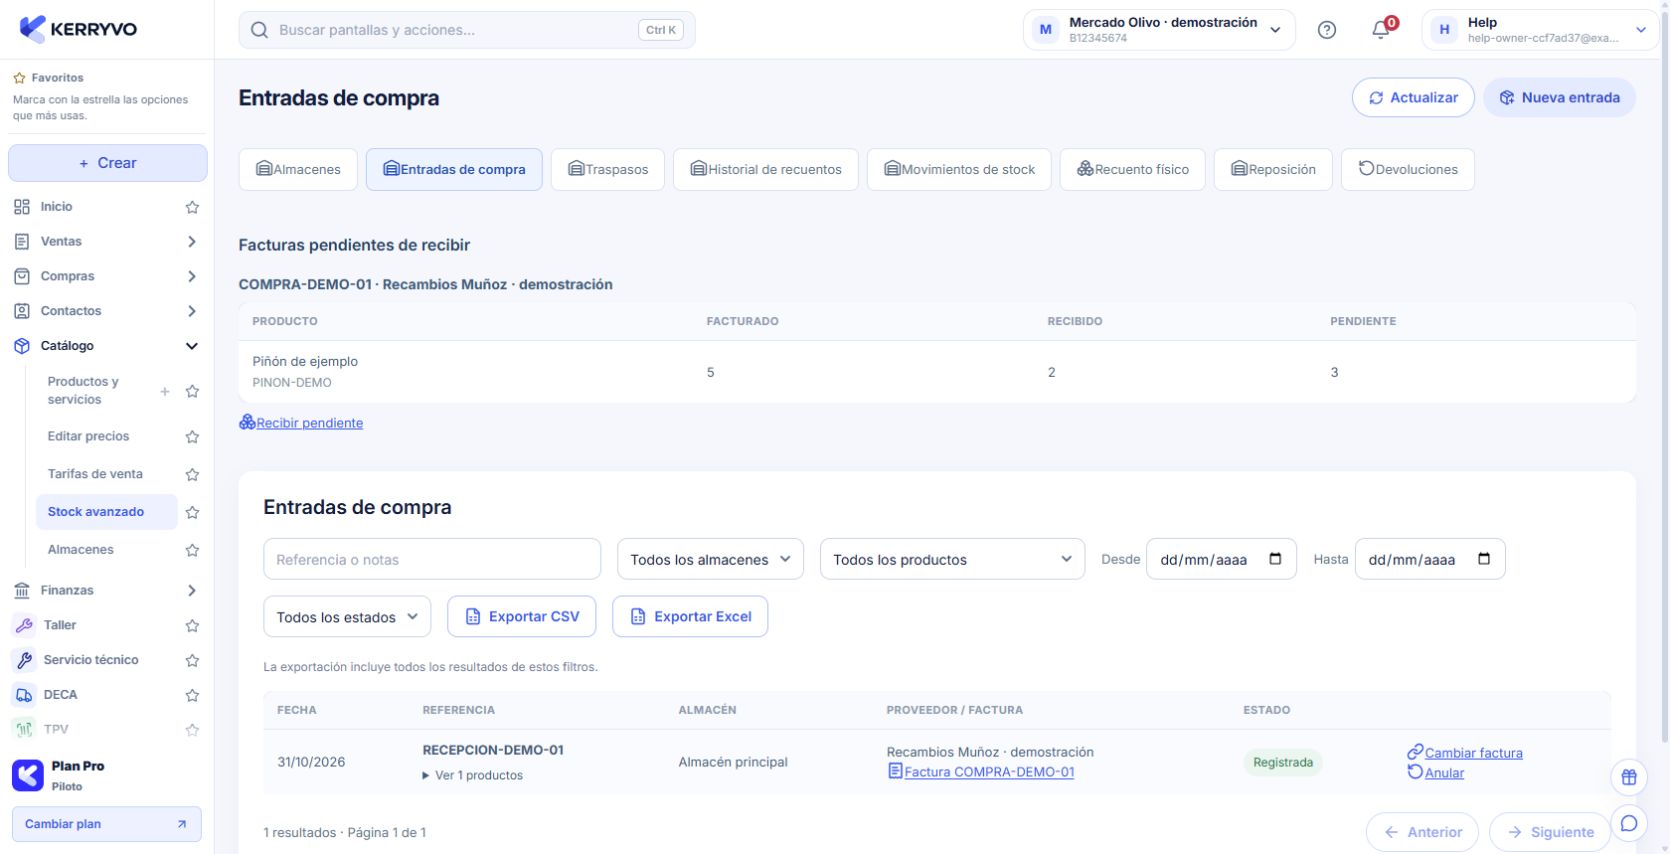The width and height of the screenshot is (1670, 854).
Task: Star the Taller menu item
Action: coord(192,626)
